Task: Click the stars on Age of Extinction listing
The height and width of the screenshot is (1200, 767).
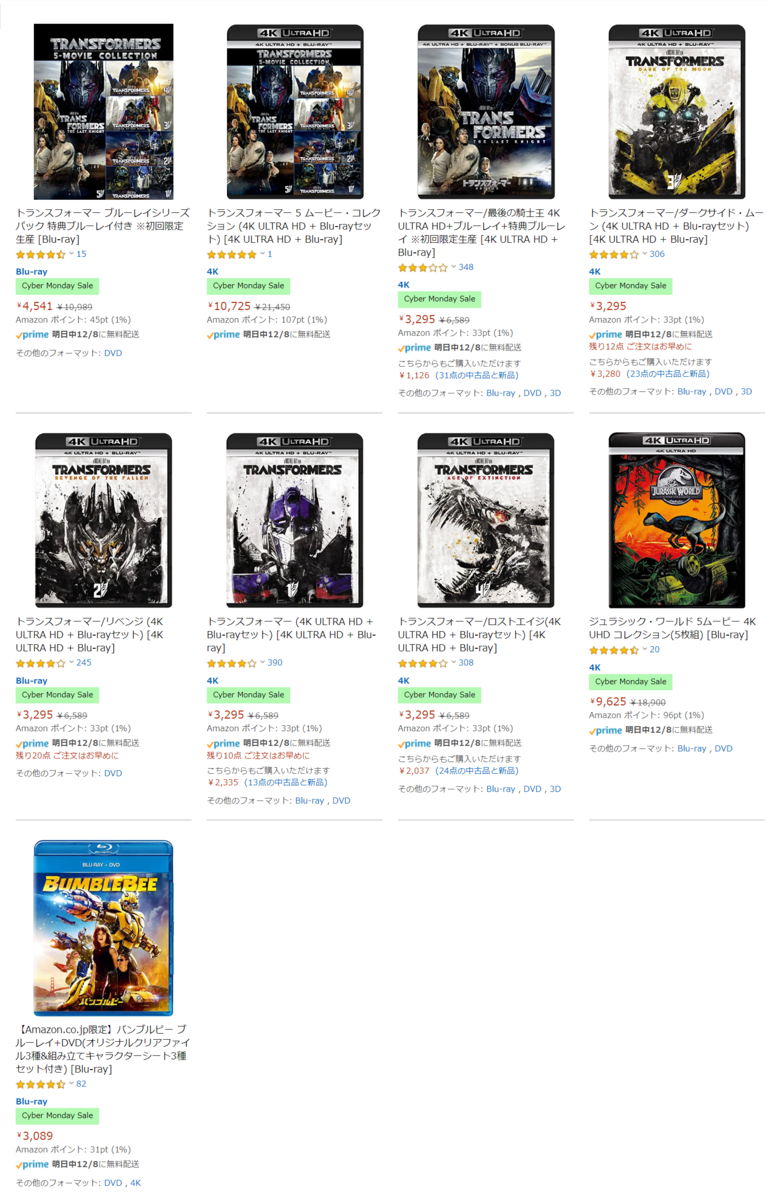Action: click(x=423, y=663)
